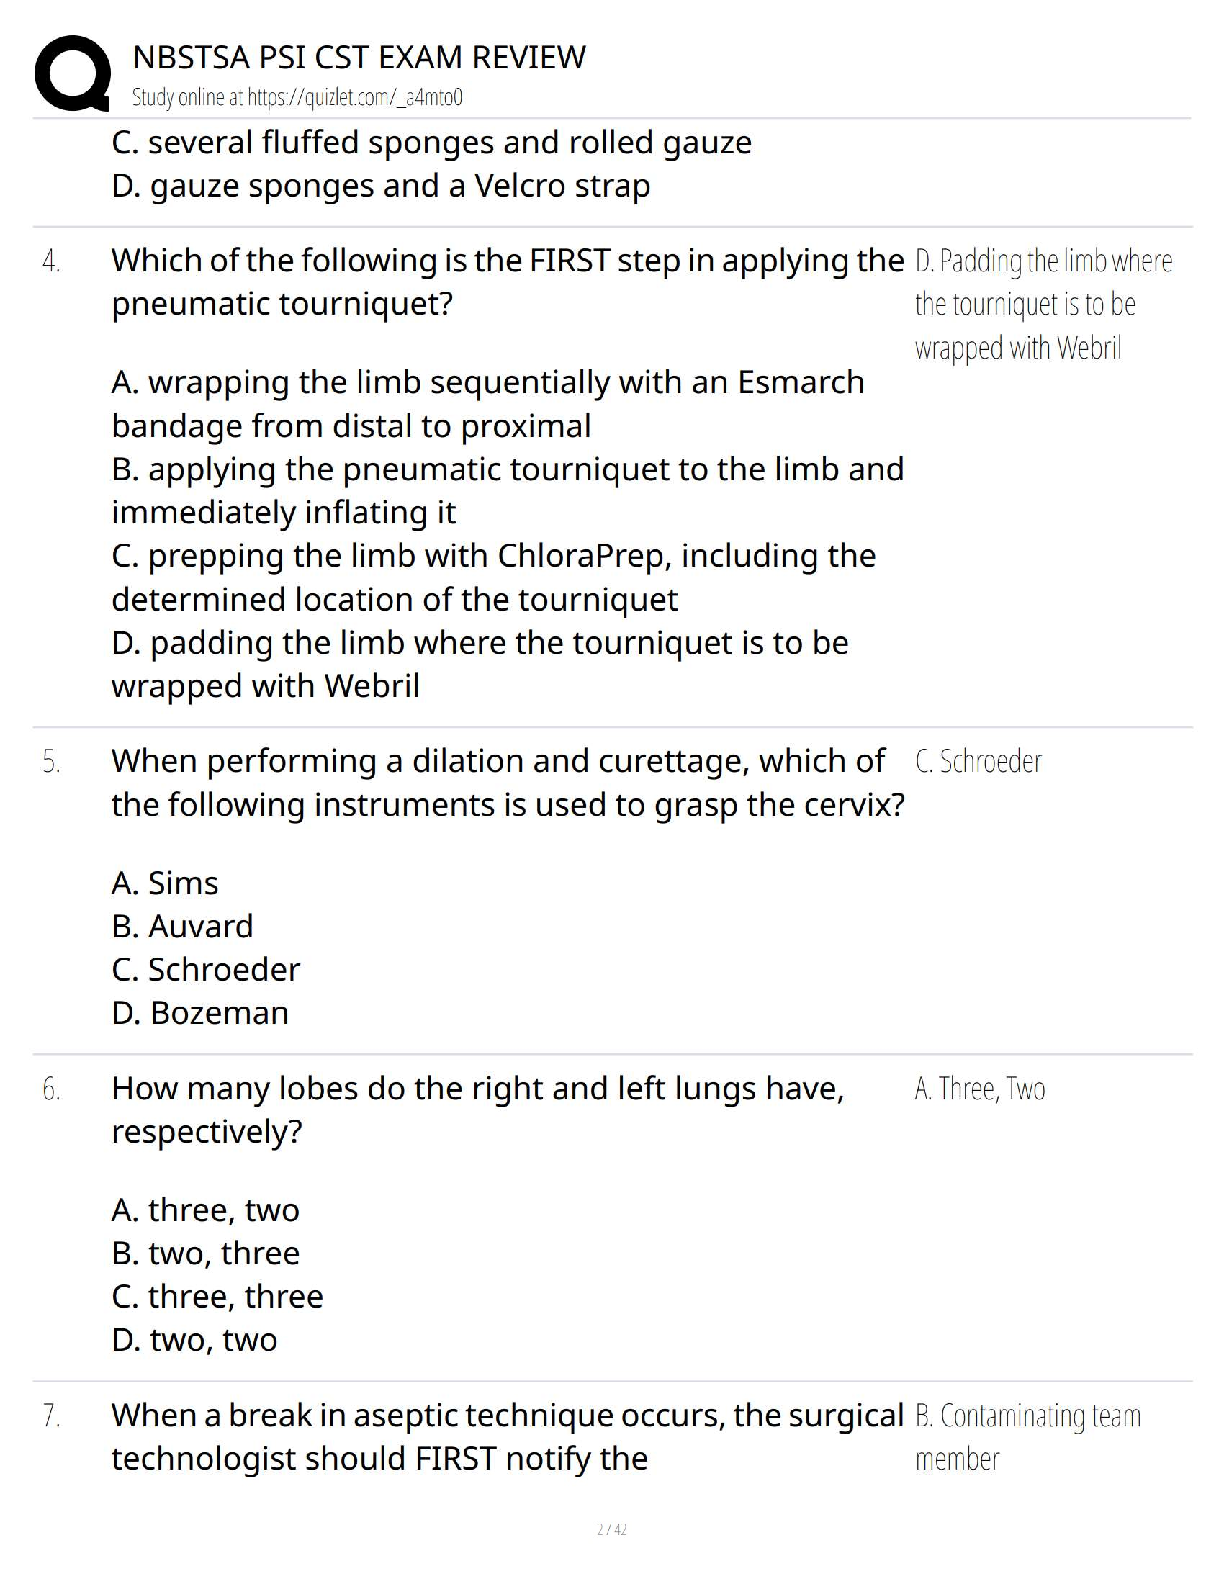Select option D. gauze sponges and Velcro strap
1224x1584 pixels.
pyautogui.click(x=380, y=186)
